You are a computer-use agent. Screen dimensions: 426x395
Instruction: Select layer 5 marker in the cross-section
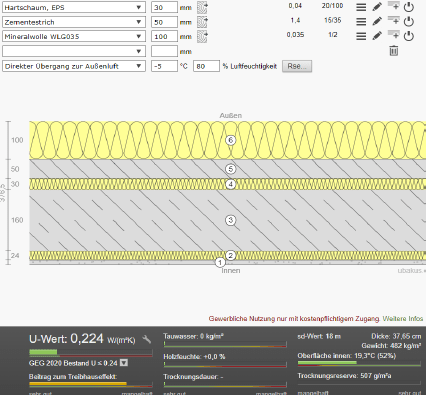click(x=230, y=169)
